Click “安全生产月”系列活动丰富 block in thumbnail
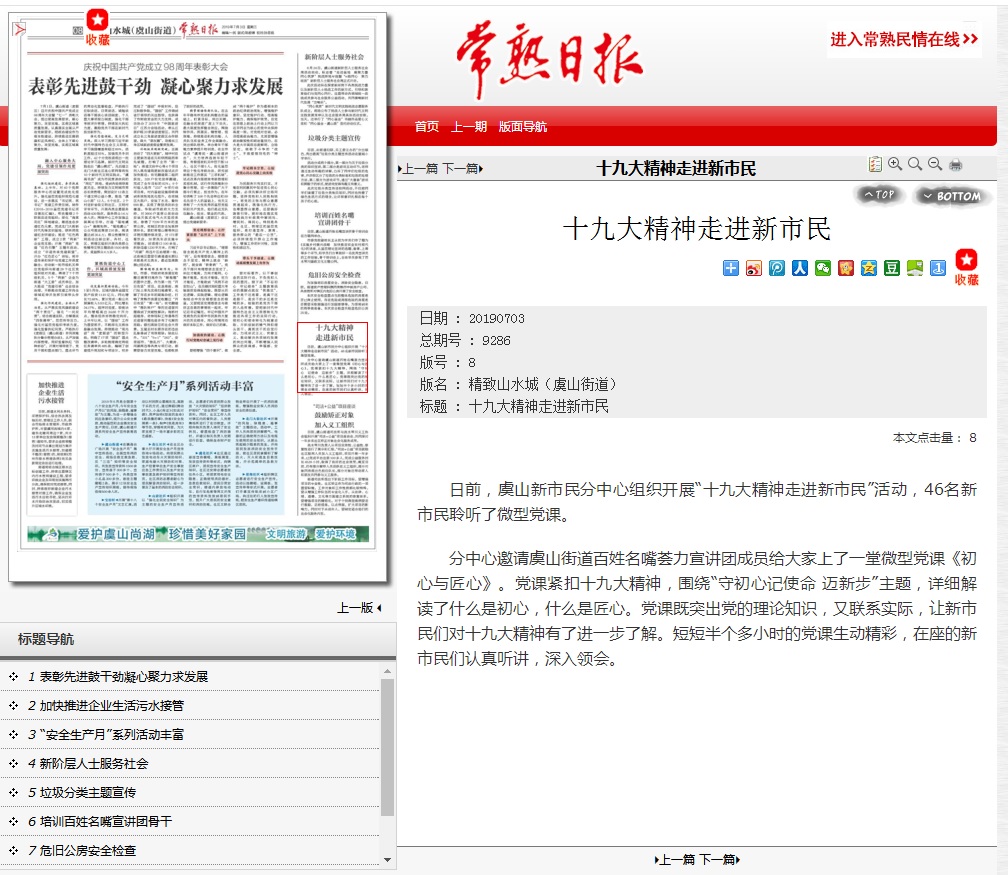The height and width of the screenshot is (875, 1008). 186,445
